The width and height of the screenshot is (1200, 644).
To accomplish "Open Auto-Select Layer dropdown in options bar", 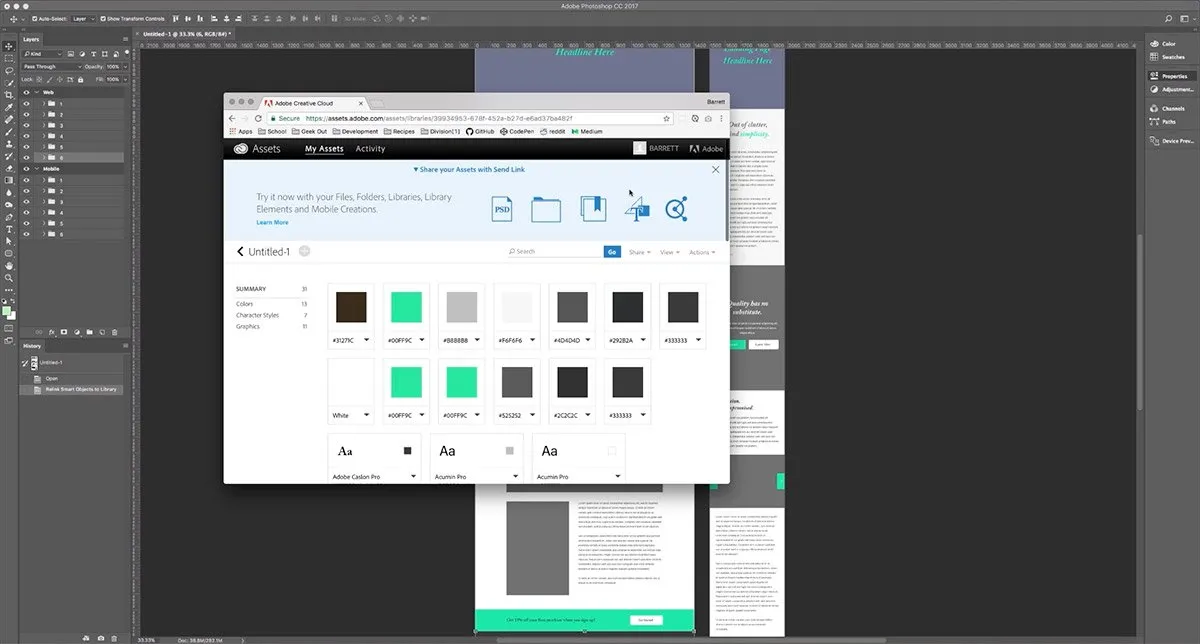I will tap(83, 18).
